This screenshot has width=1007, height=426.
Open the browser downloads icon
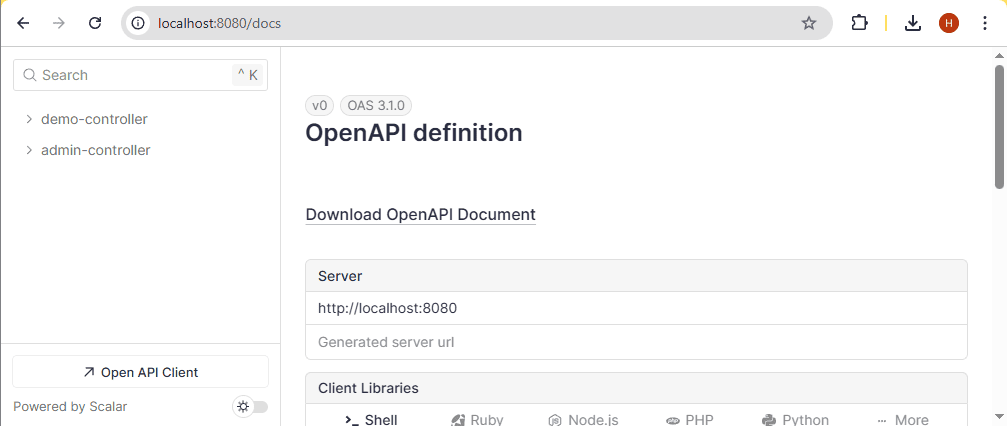point(913,23)
